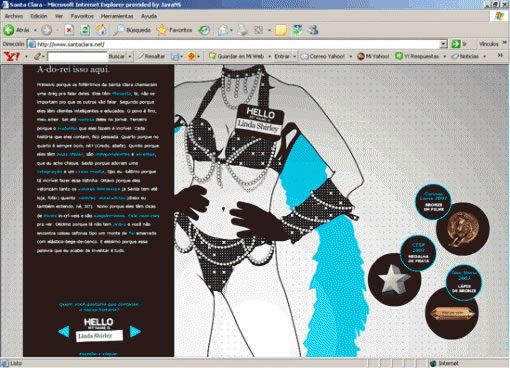
Task: Click the right cyan arrow beside name tag
Action: [x=135, y=331]
